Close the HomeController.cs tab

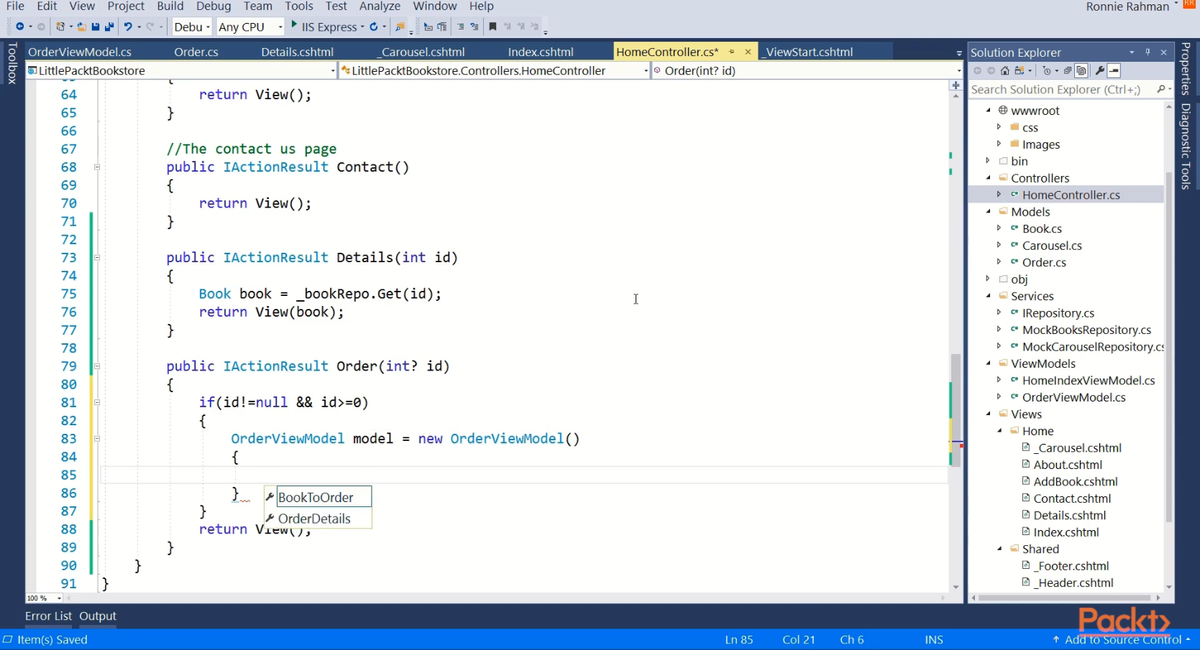point(748,52)
